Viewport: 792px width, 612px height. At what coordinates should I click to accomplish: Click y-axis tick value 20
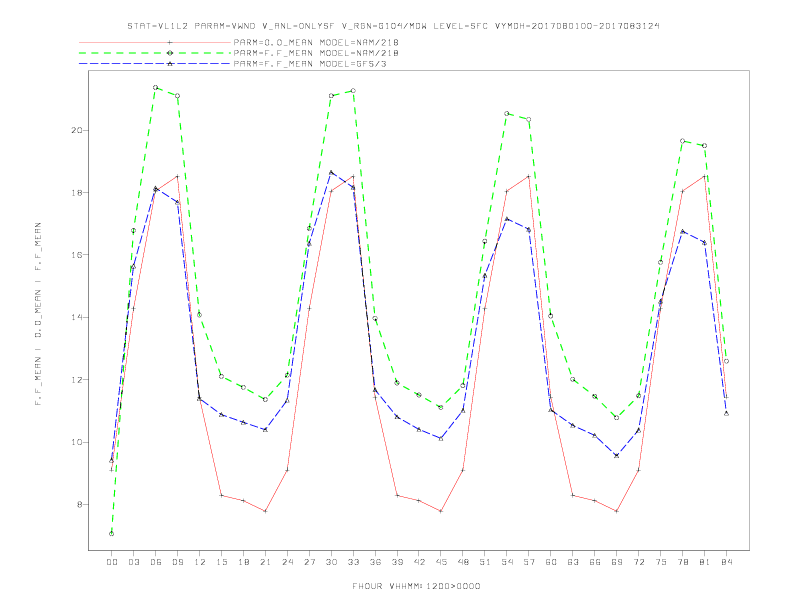click(x=76, y=130)
